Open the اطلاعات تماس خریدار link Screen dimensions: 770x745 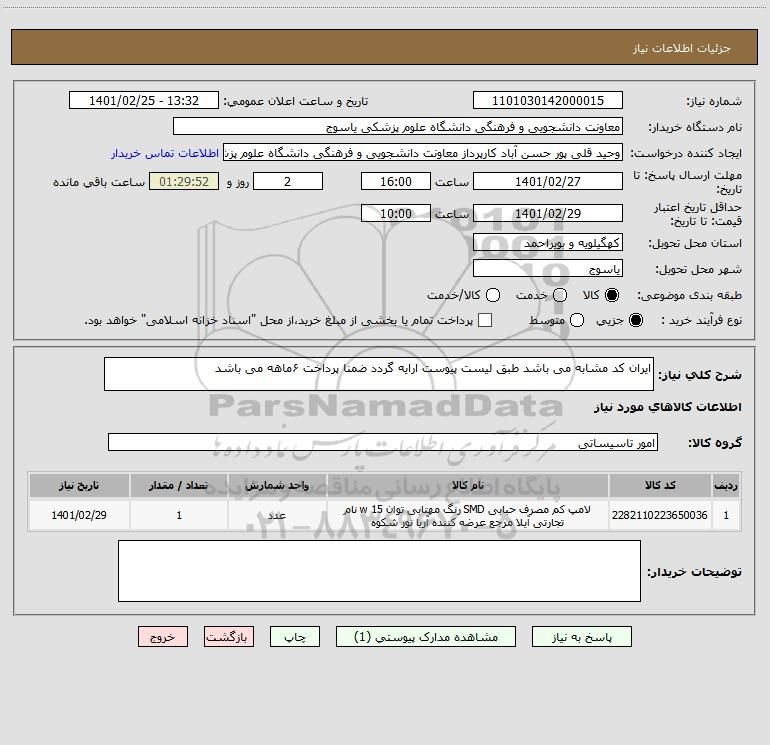[165, 153]
